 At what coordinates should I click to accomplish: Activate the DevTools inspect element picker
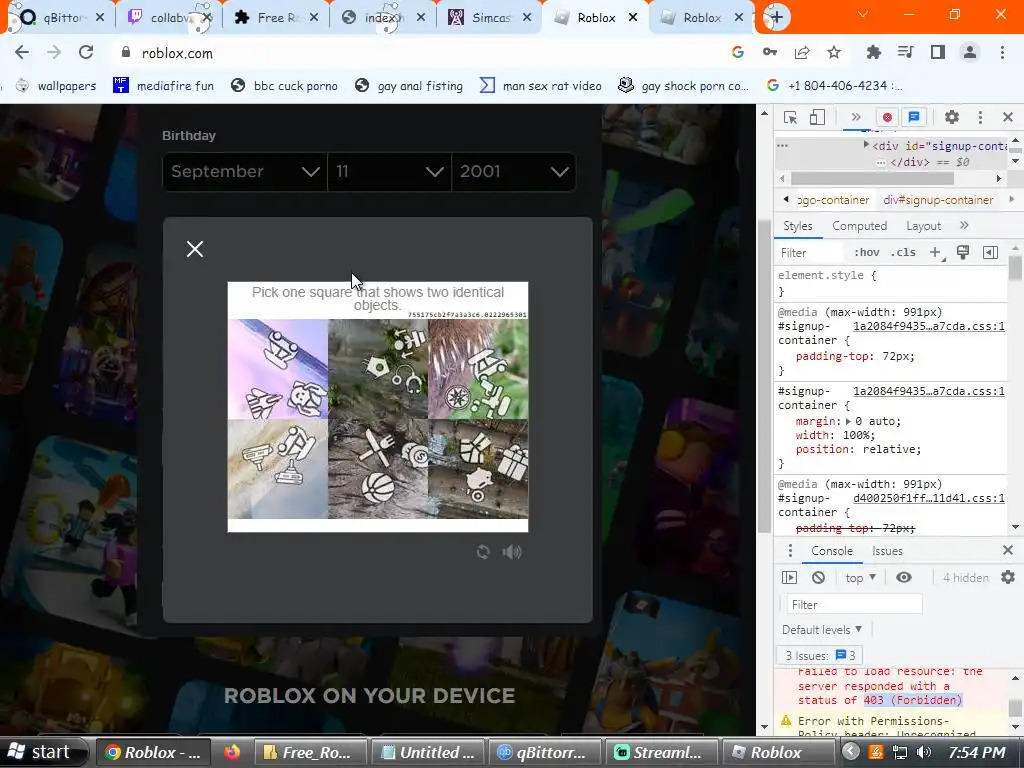[790, 117]
